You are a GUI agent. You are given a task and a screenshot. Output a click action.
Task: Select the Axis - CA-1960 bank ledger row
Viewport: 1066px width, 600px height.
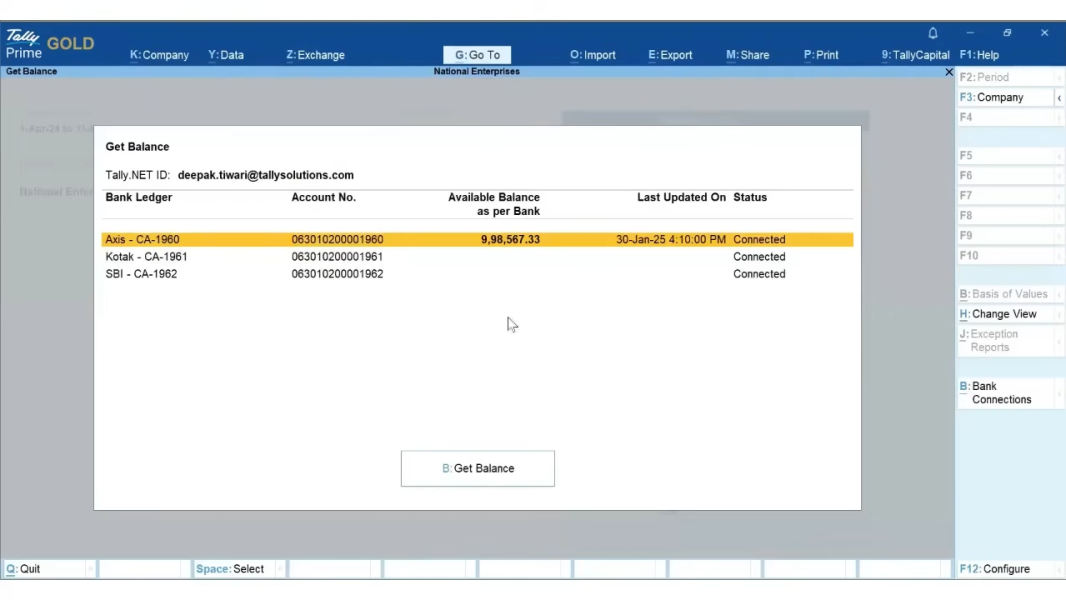tap(477, 239)
